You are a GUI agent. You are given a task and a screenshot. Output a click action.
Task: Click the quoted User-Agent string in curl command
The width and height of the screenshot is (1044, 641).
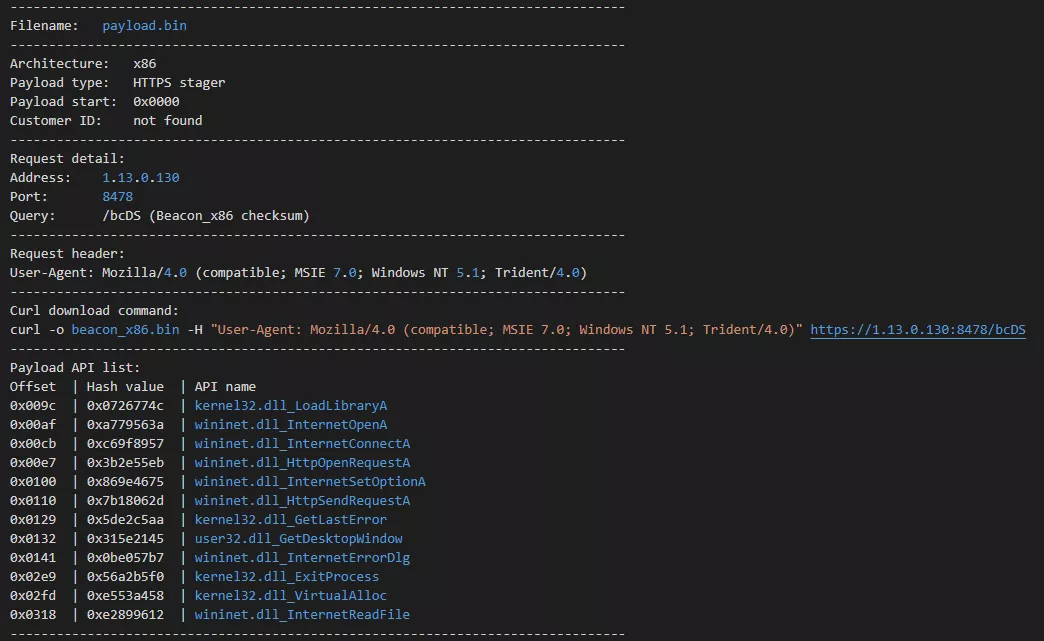point(506,329)
